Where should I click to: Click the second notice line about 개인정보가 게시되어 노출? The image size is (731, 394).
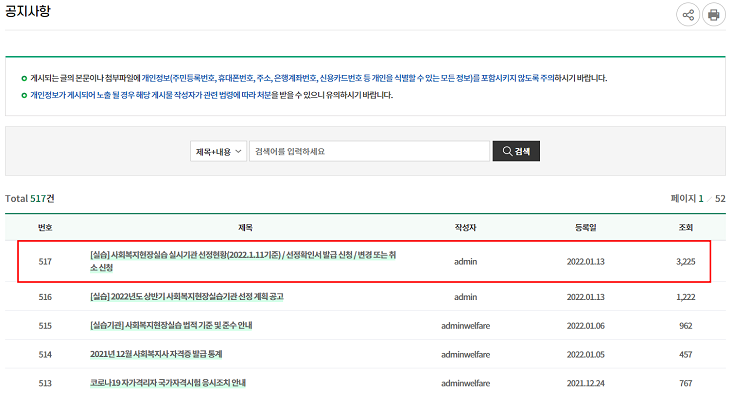(x=212, y=95)
